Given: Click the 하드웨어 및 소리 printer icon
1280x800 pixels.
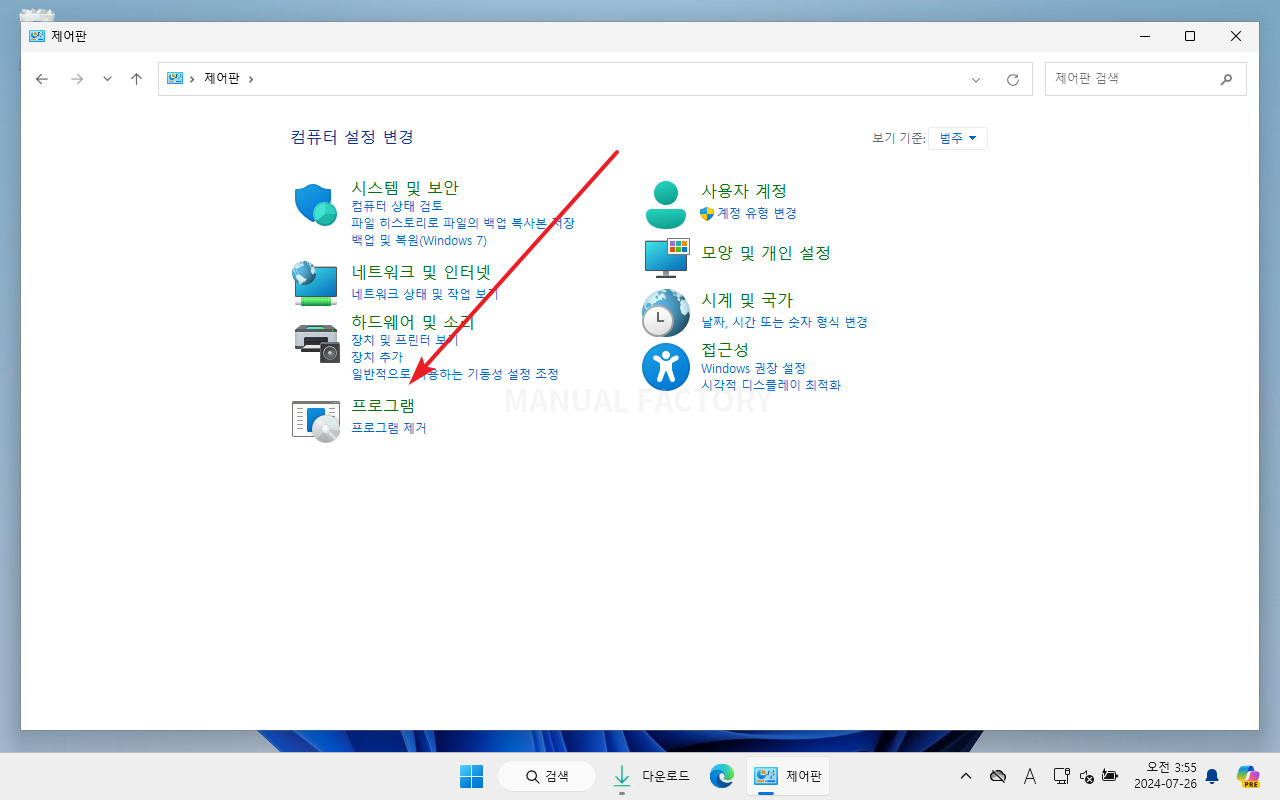Looking at the screenshot, I should point(317,343).
